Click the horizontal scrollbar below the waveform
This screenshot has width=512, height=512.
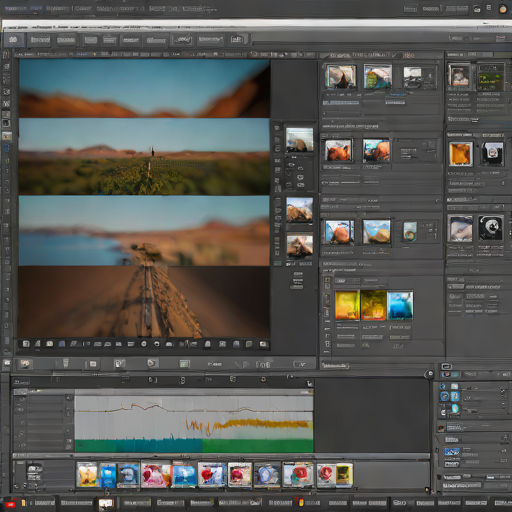pos(221,456)
